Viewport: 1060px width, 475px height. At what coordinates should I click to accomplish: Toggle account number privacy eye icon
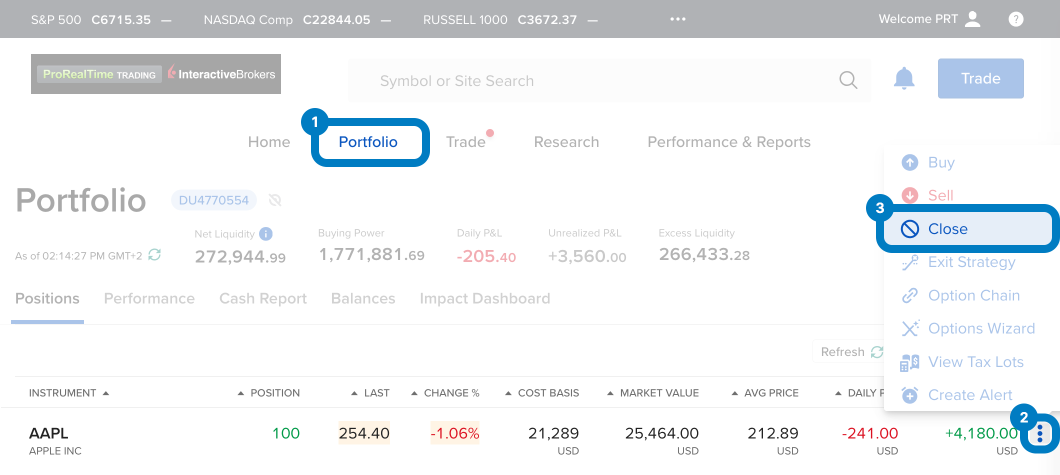[275, 200]
